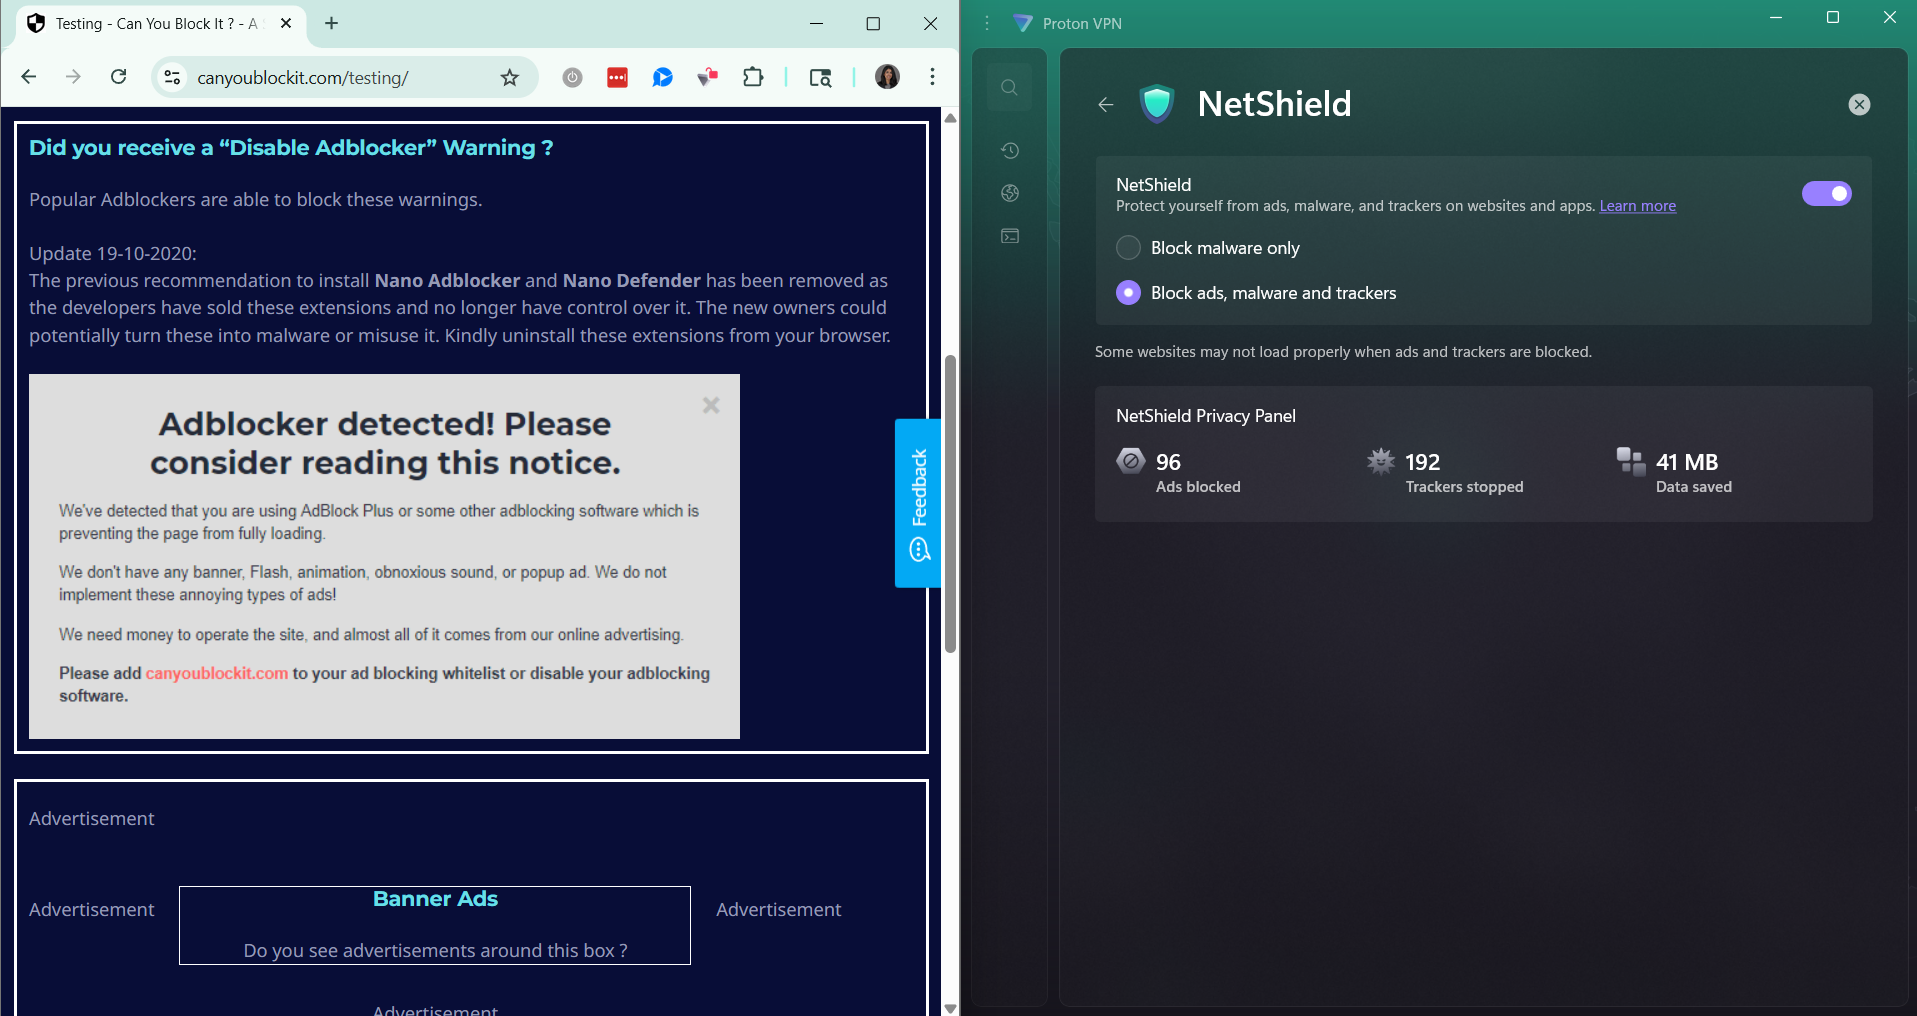
Task: Click the '96' ads blocked count
Action: [x=1168, y=462]
